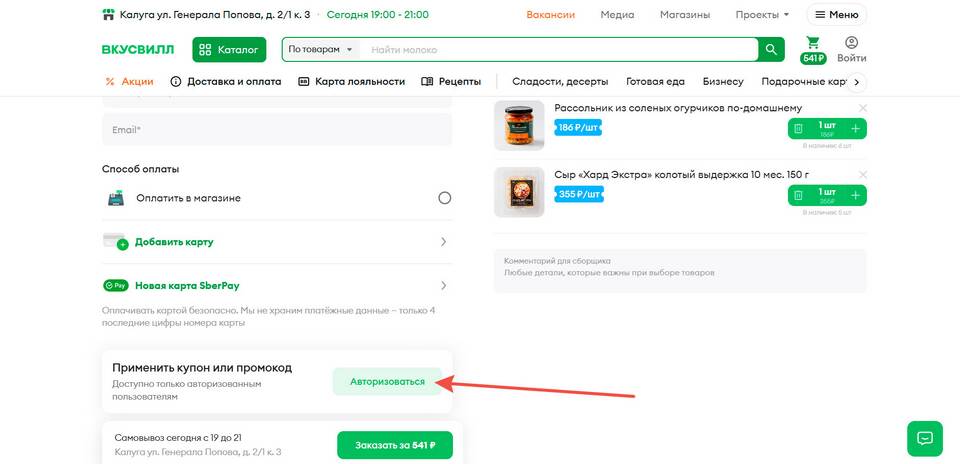Click the Сегодня 19:00 - 21:00 time slot
This screenshot has height=464, width=960.
[x=378, y=15]
